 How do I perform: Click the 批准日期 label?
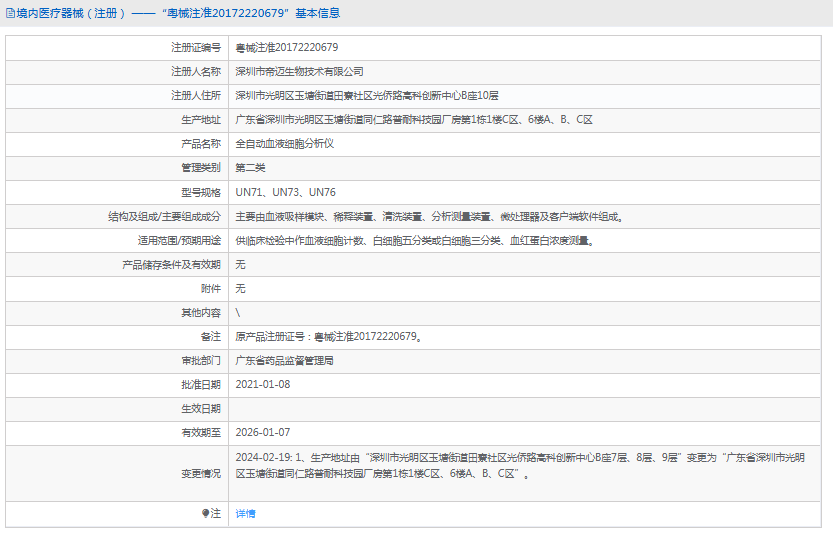tap(201, 385)
